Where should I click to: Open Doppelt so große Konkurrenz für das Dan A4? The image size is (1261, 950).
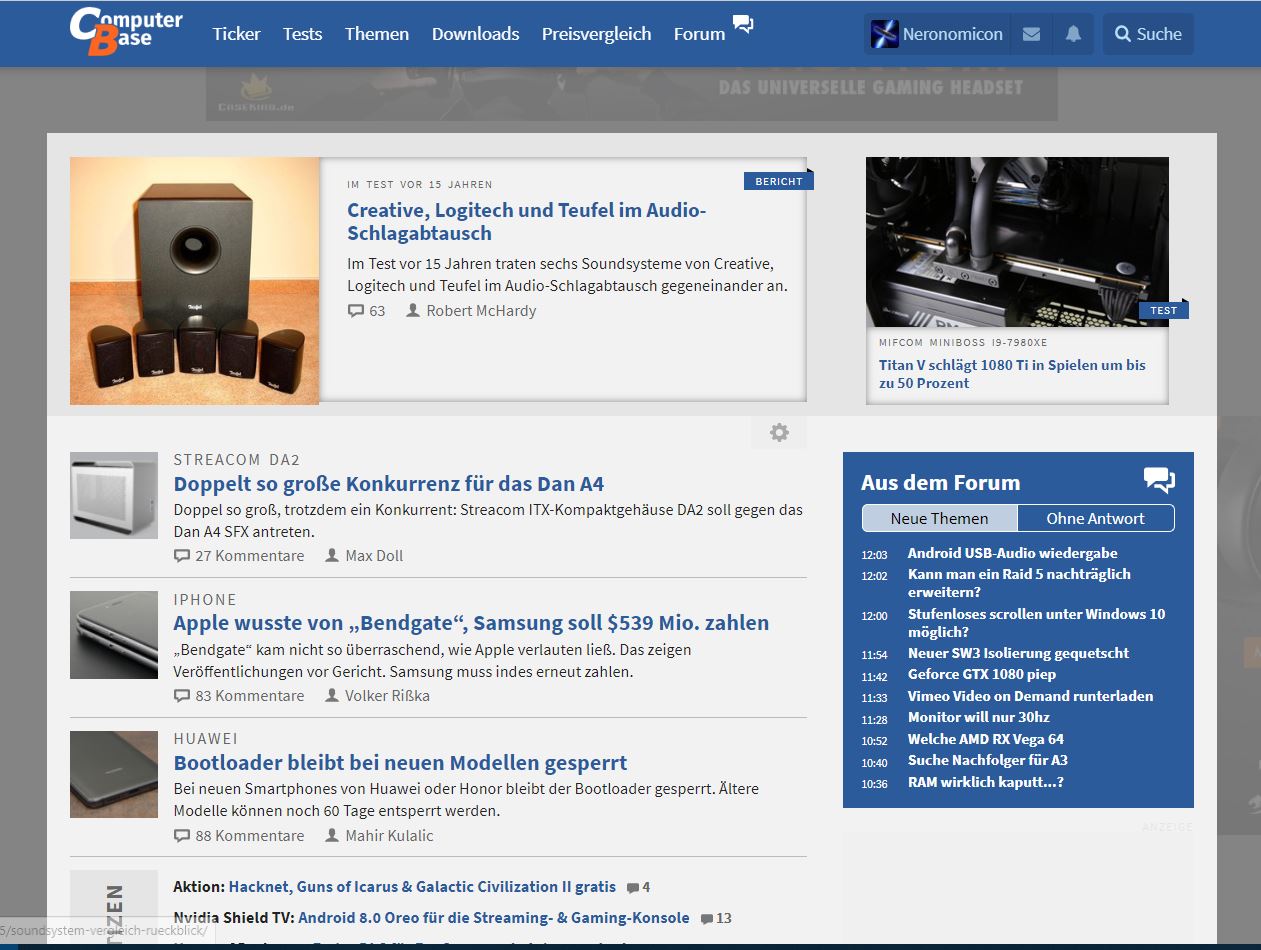point(389,484)
